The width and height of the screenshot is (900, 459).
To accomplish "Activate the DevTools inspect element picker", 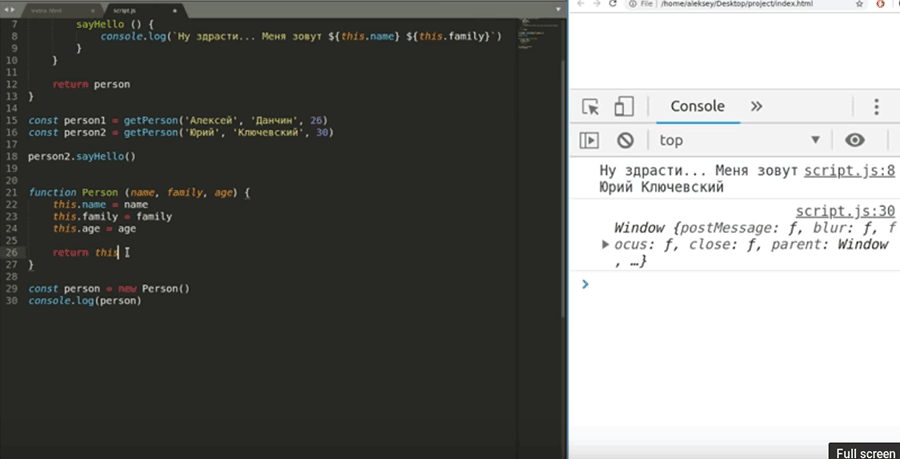I will point(590,107).
